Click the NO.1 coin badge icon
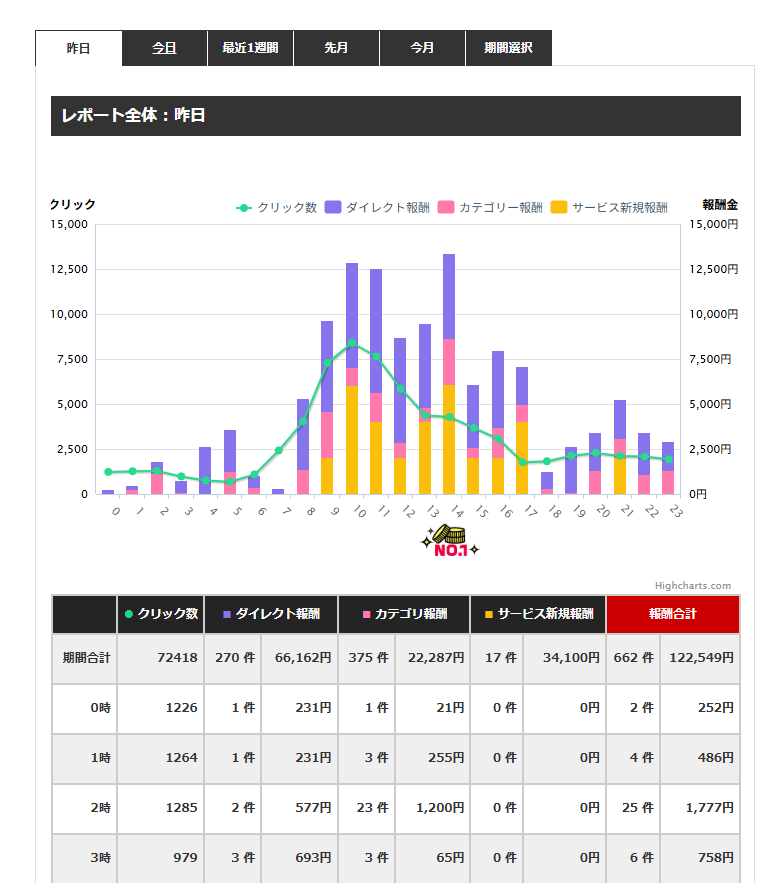The height and width of the screenshot is (883, 768). 450,541
